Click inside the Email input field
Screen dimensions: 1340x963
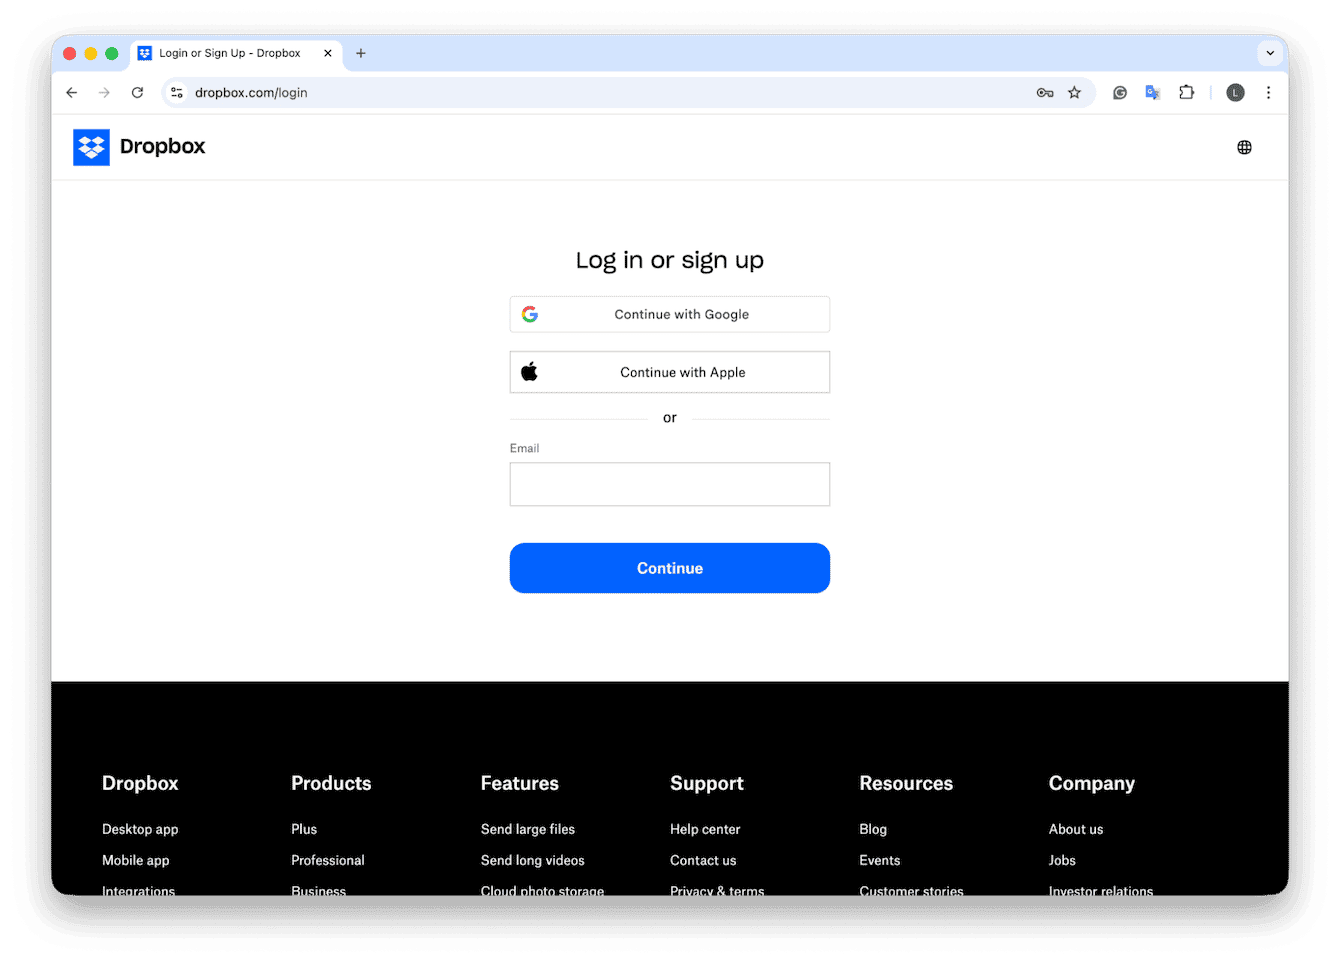[669, 484]
